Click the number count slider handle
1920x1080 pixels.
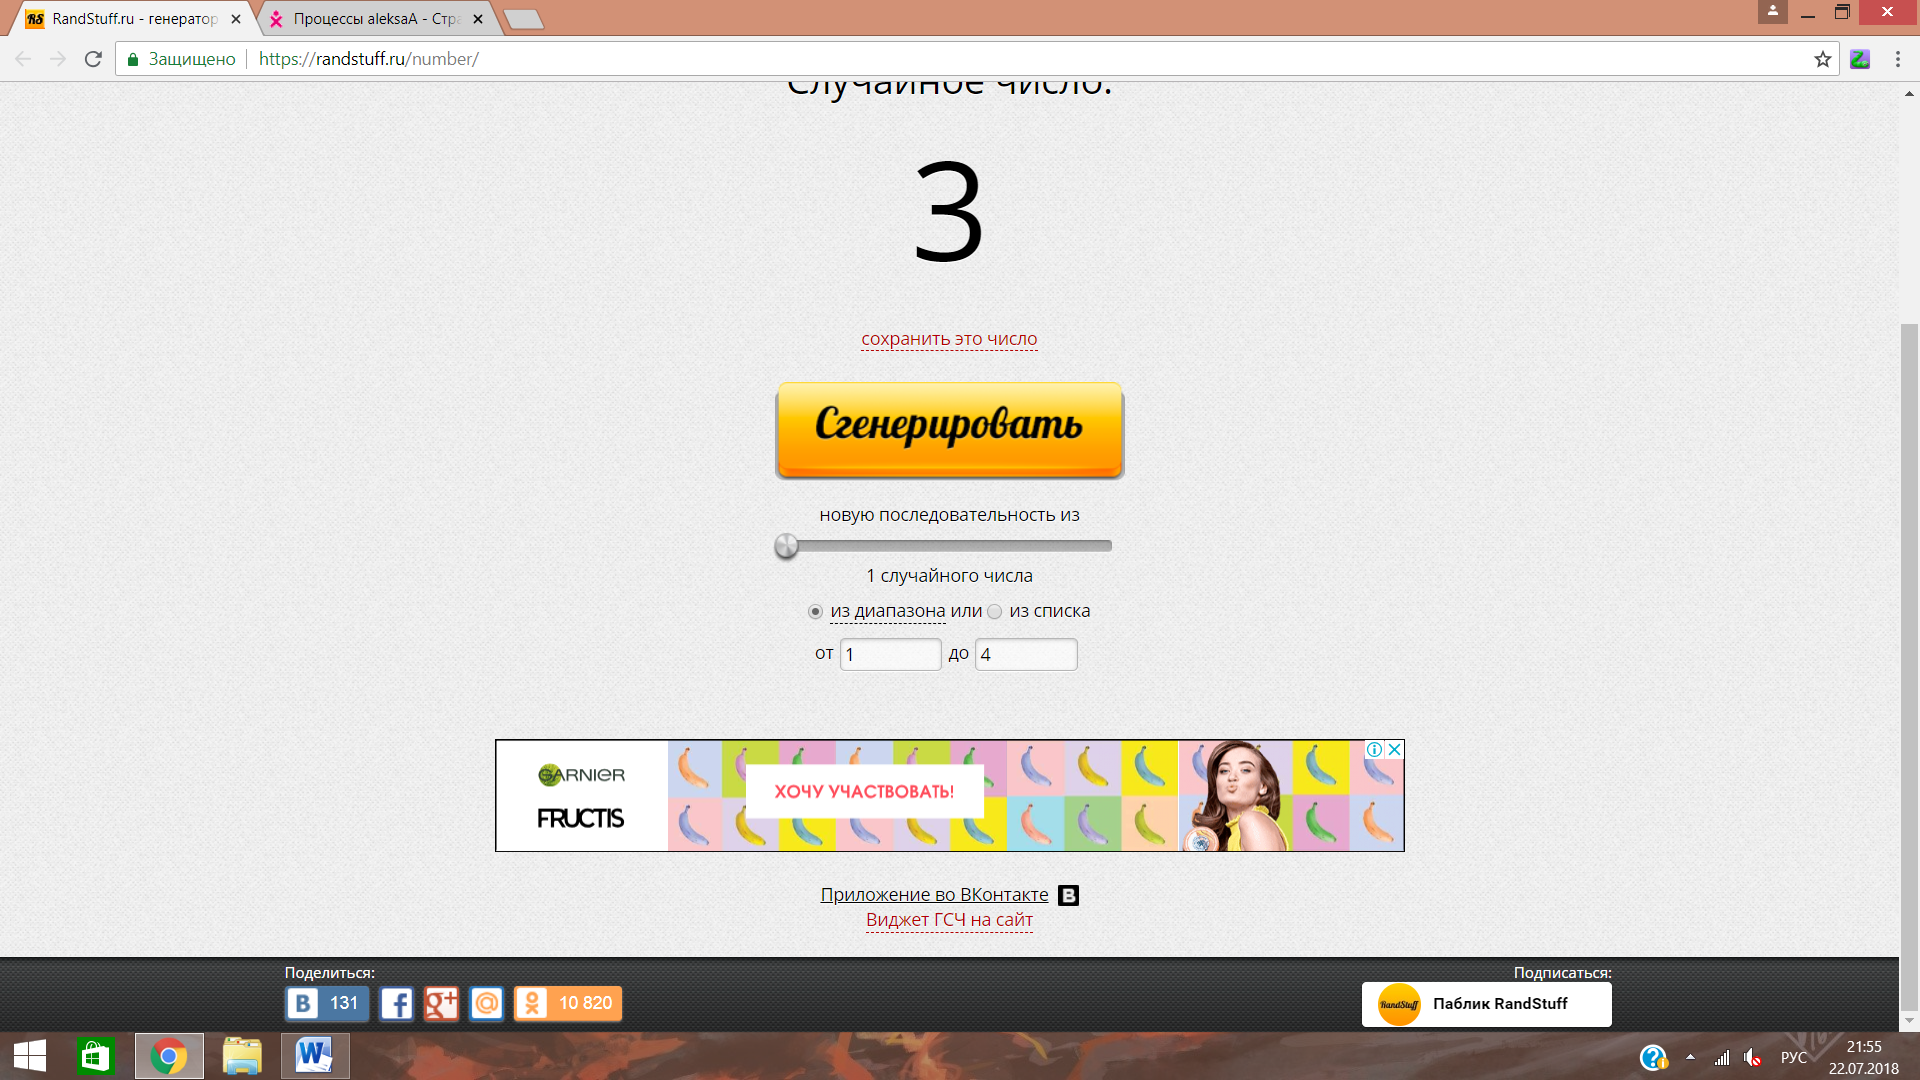tap(787, 546)
